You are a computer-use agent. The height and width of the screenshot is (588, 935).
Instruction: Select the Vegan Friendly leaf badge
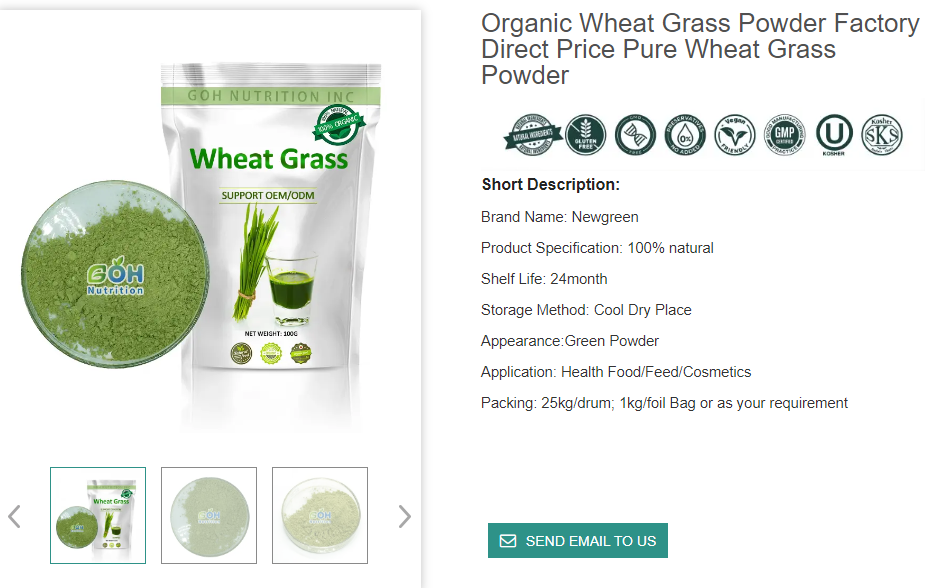(x=735, y=135)
